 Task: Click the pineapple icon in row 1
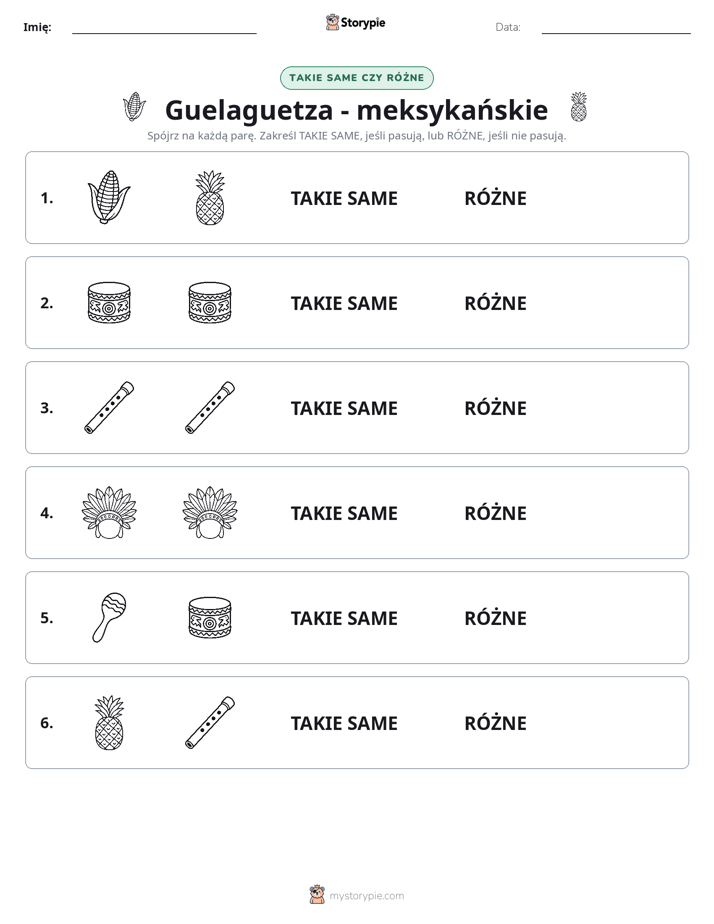click(x=210, y=197)
